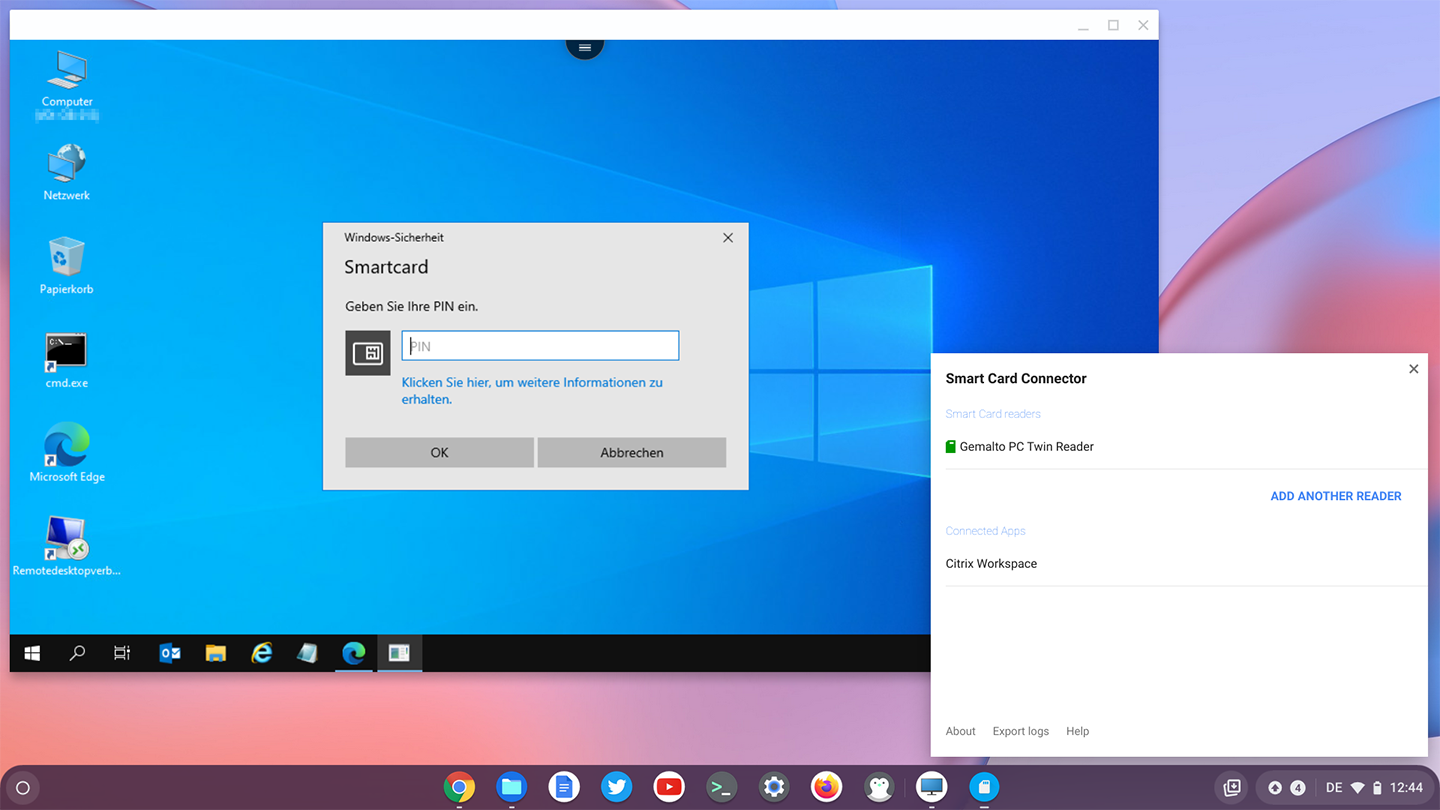Click the smartcard icon in the PIN dialog
This screenshot has height=810, width=1440.
(x=368, y=353)
